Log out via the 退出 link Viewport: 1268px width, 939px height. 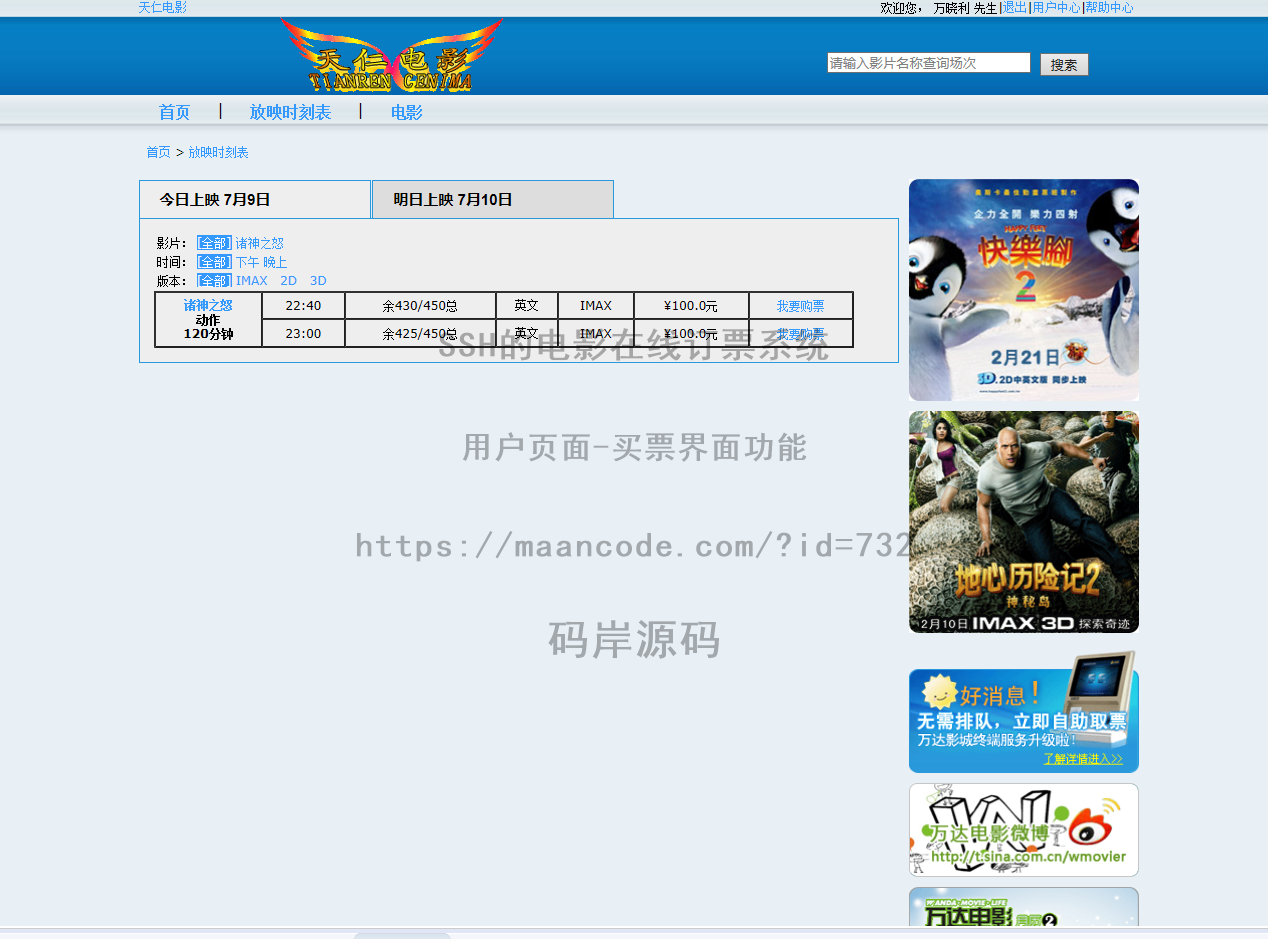coord(1015,7)
